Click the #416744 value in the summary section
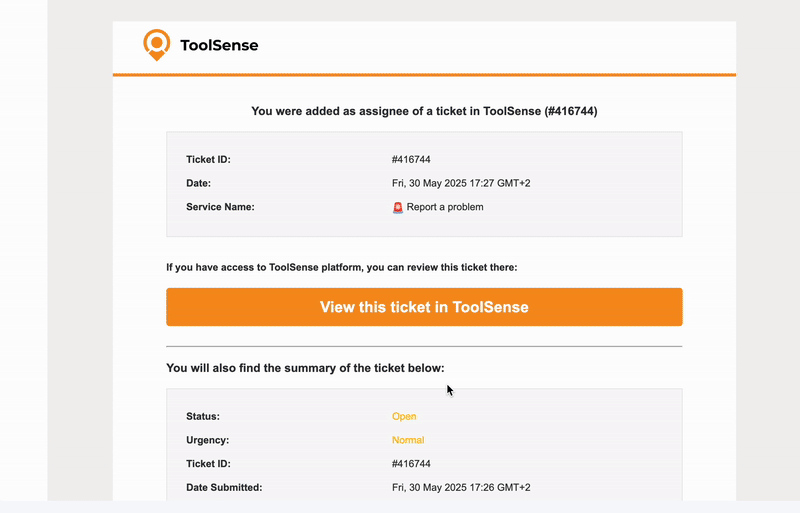Screen dimensions: 800x513 tap(411, 464)
